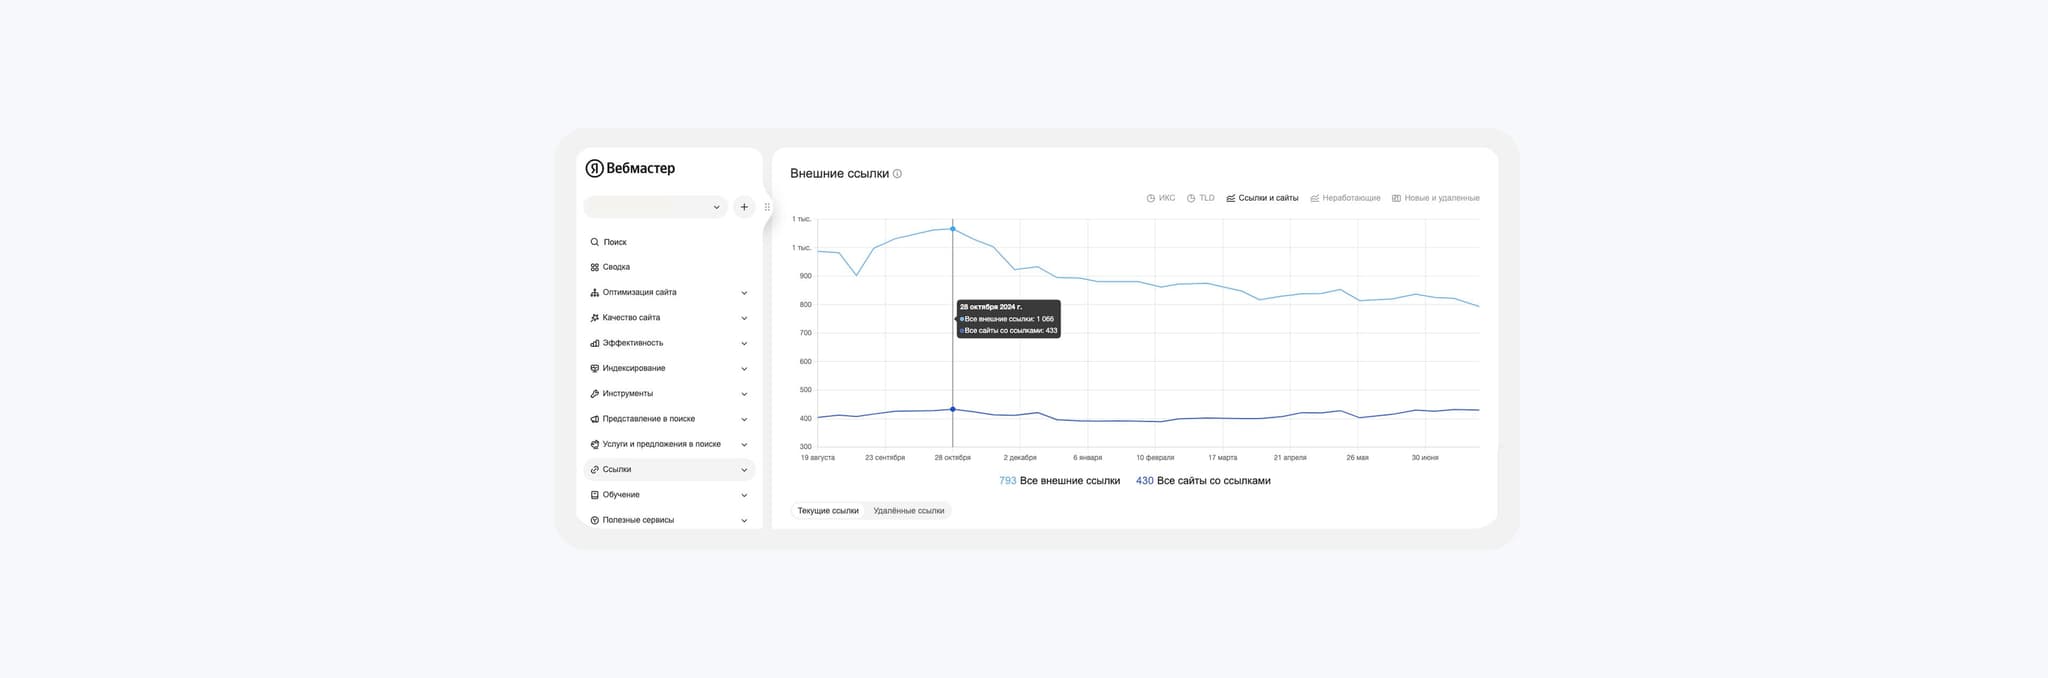Click the info icon beside Внешние ссылки
The image size is (2048, 678).
897,174
